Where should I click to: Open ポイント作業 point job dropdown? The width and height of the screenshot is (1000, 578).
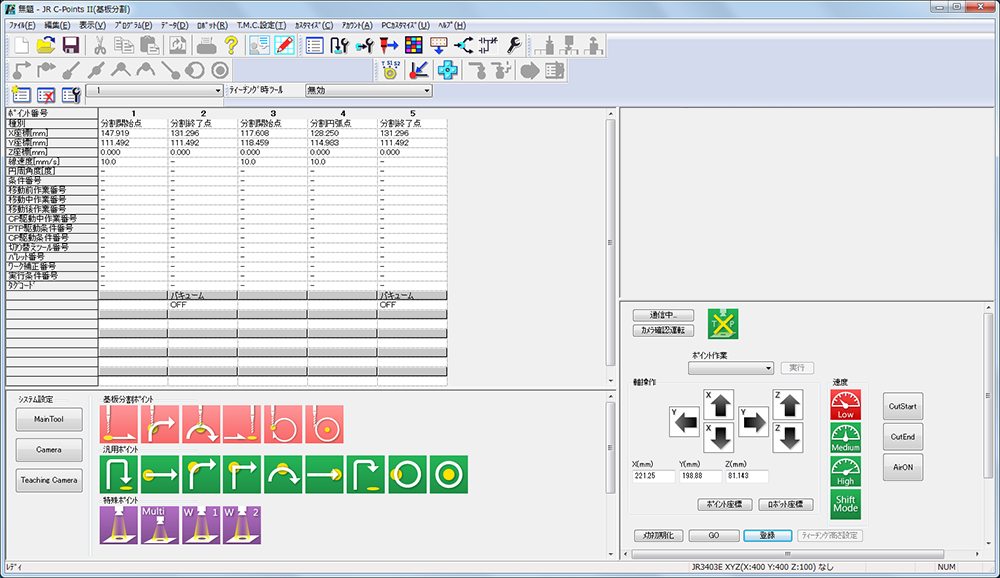pos(731,368)
